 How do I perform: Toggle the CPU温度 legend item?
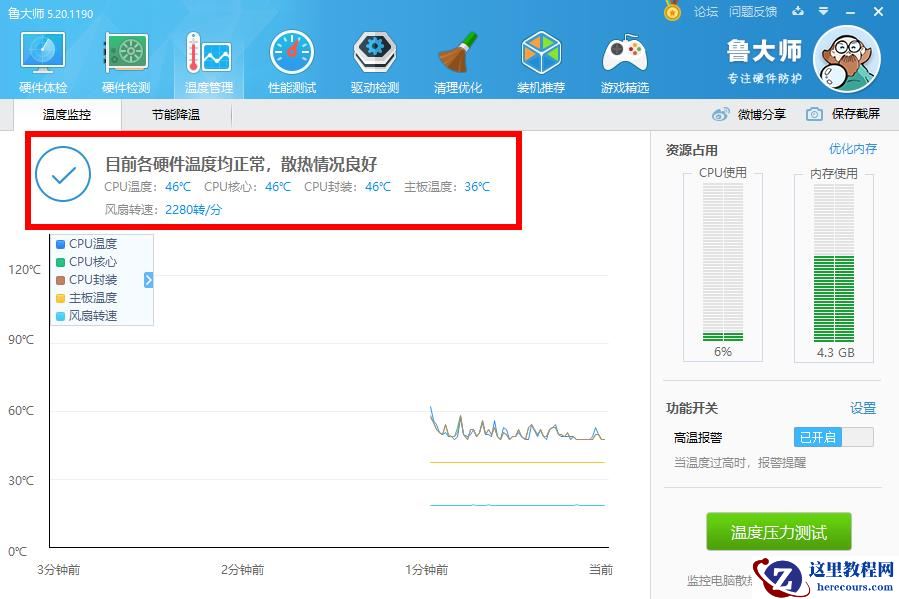point(90,243)
